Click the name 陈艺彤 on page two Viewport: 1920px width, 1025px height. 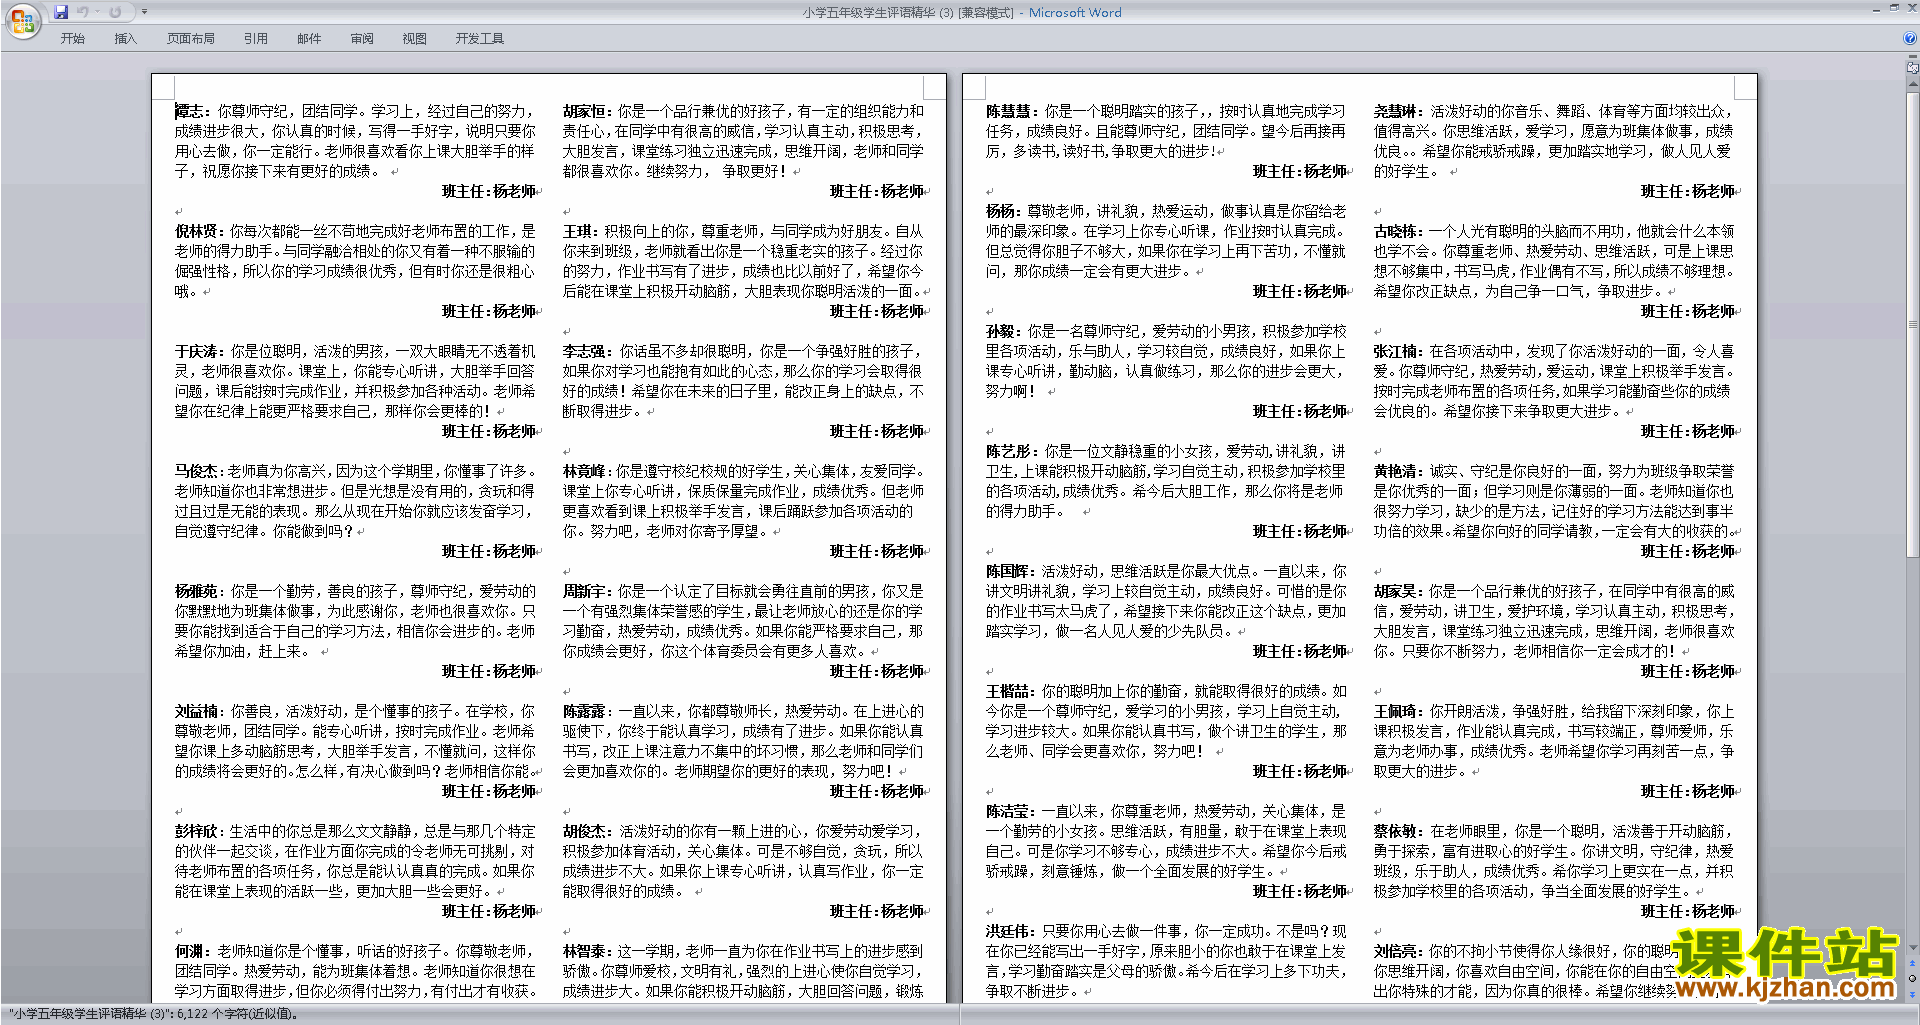(x=1009, y=451)
